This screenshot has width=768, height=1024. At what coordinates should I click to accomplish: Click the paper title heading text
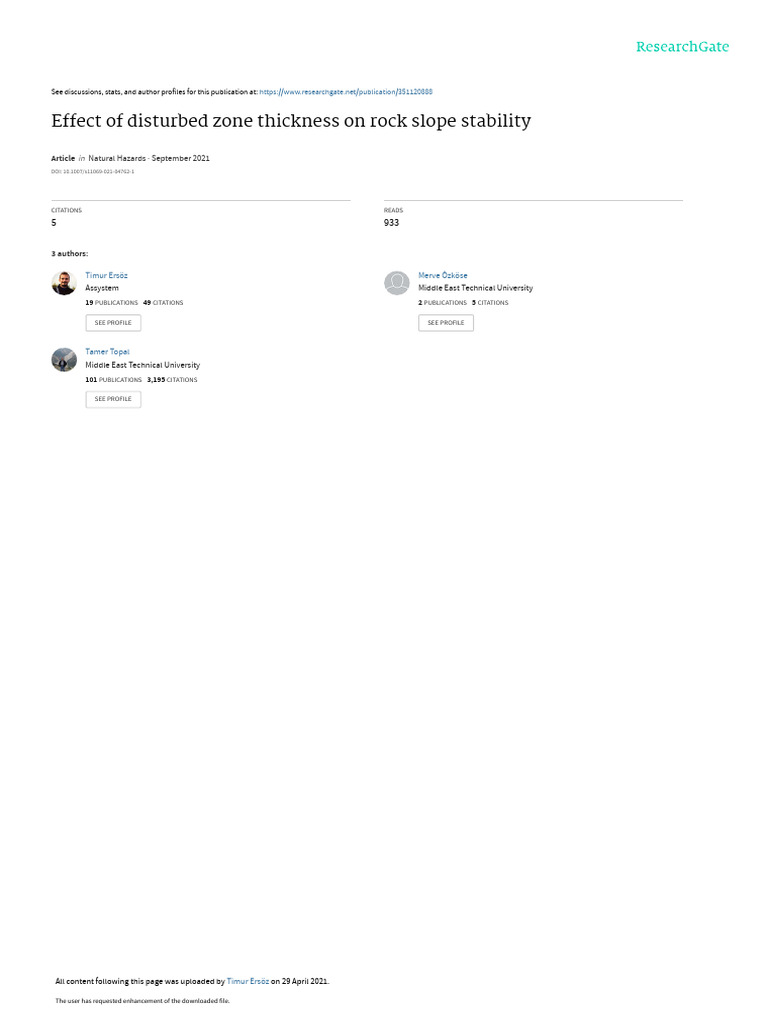(291, 121)
